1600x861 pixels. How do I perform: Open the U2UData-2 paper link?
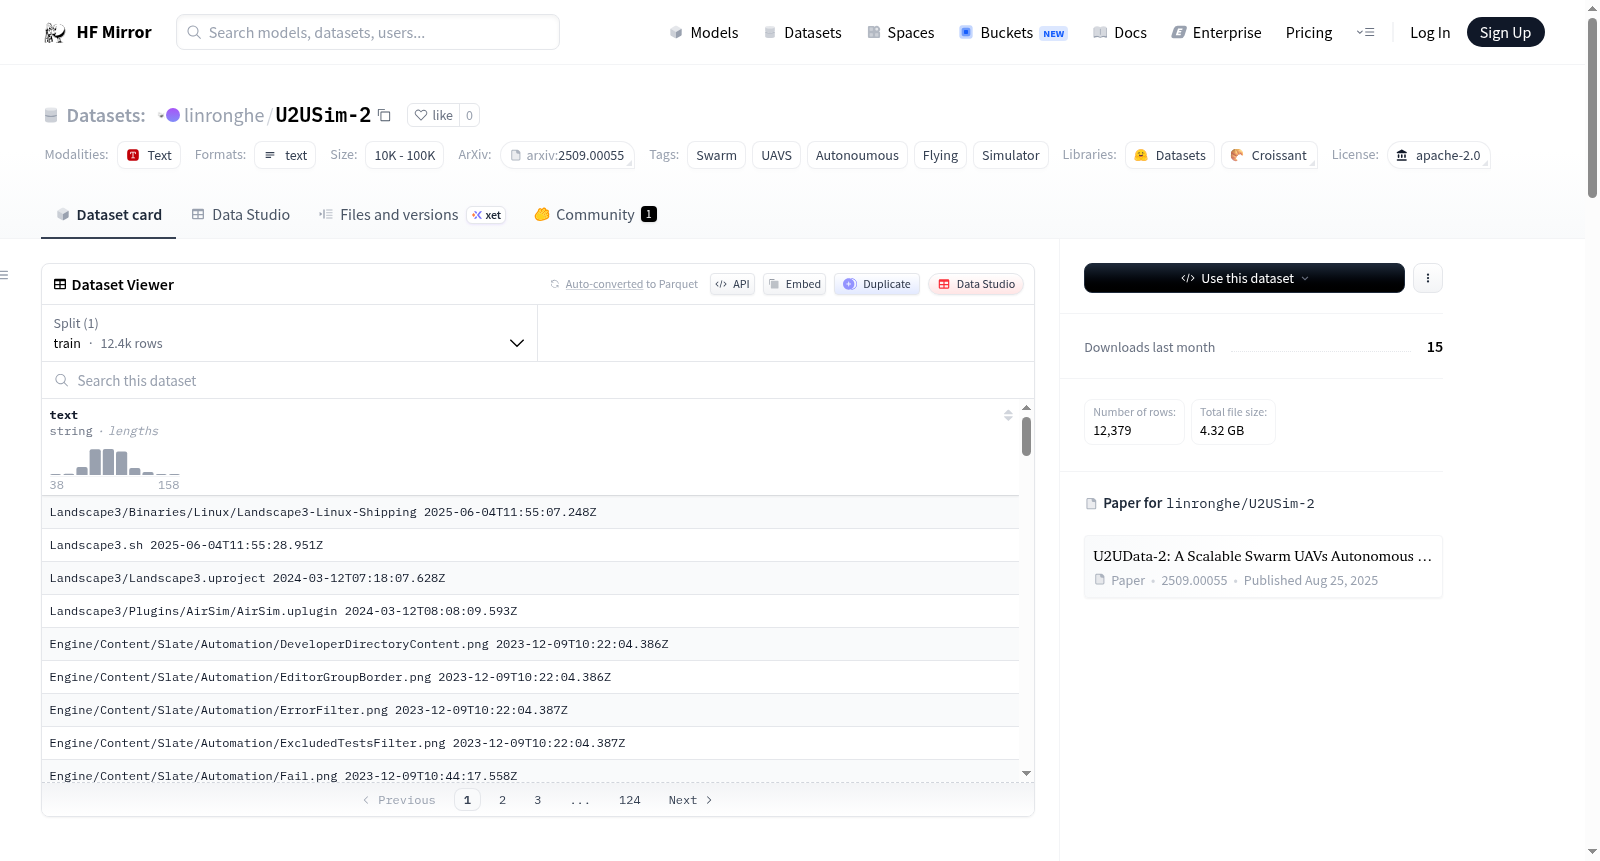pos(1263,567)
